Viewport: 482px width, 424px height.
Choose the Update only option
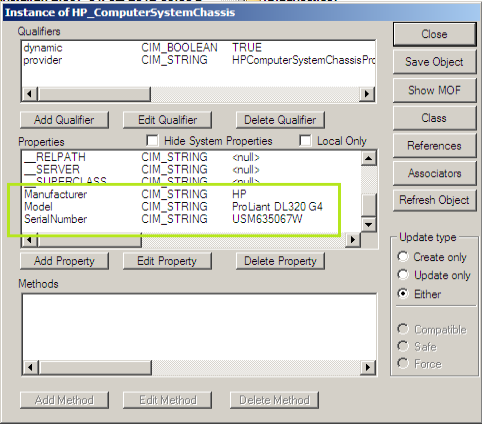(x=403, y=275)
